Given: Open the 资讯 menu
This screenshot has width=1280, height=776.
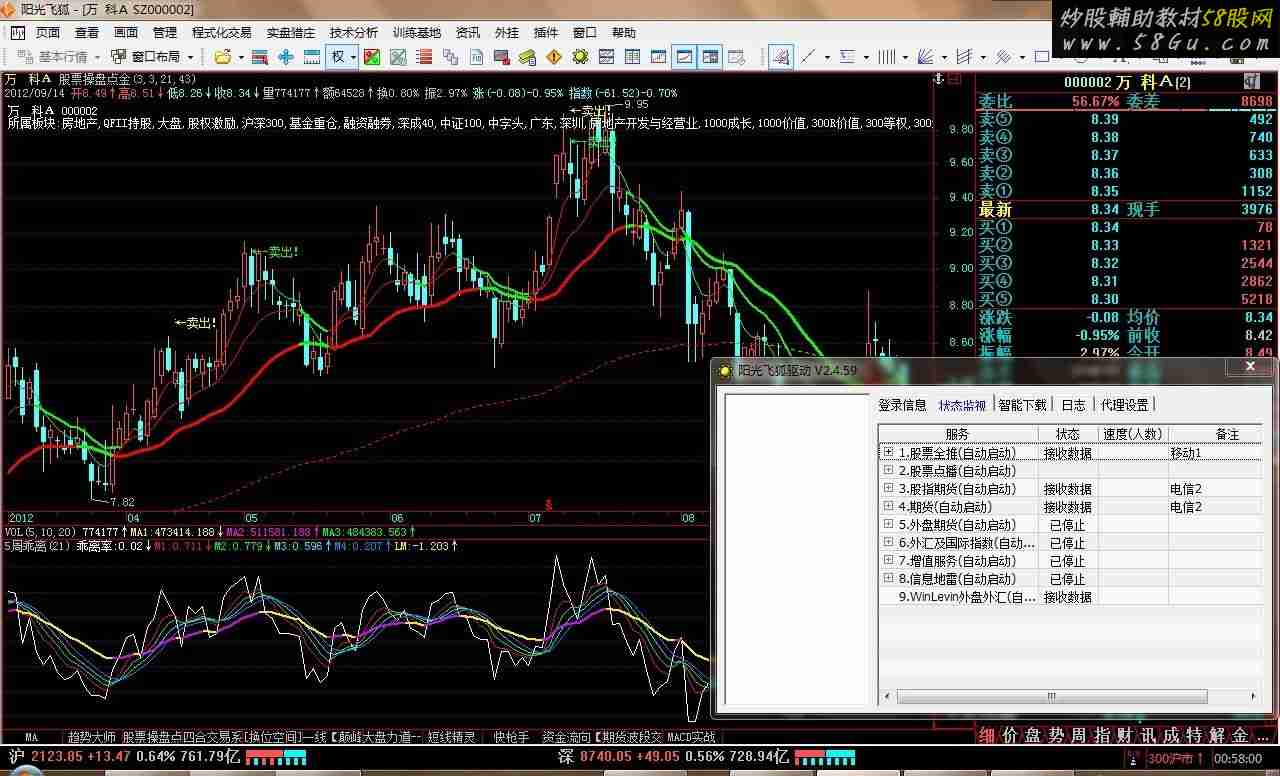Looking at the screenshot, I should tap(467, 33).
